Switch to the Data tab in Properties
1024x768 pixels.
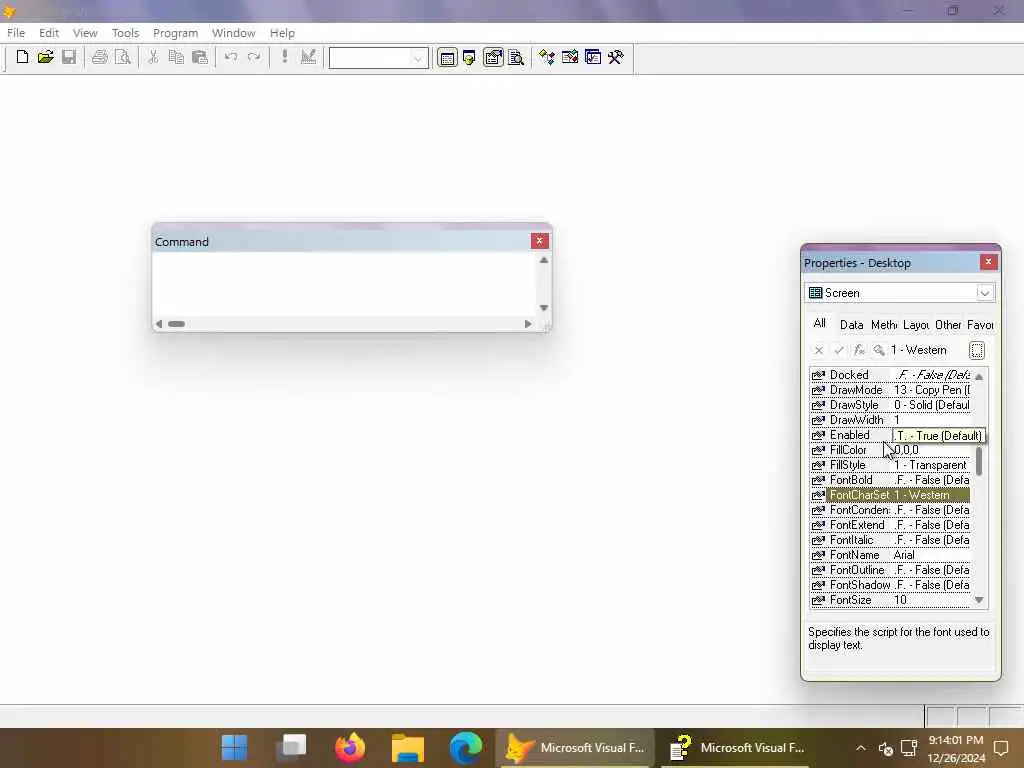(x=851, y=325)
